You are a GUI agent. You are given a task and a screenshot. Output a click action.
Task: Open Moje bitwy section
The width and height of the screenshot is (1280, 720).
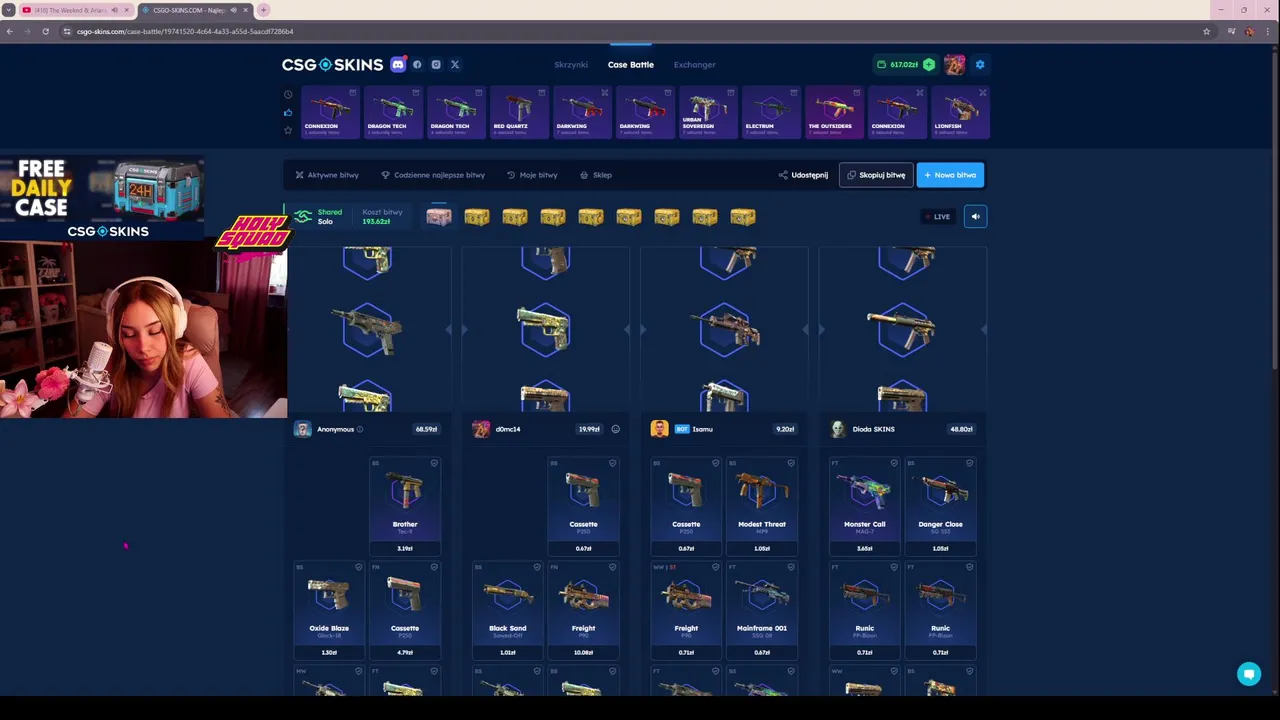pos(532,175)
